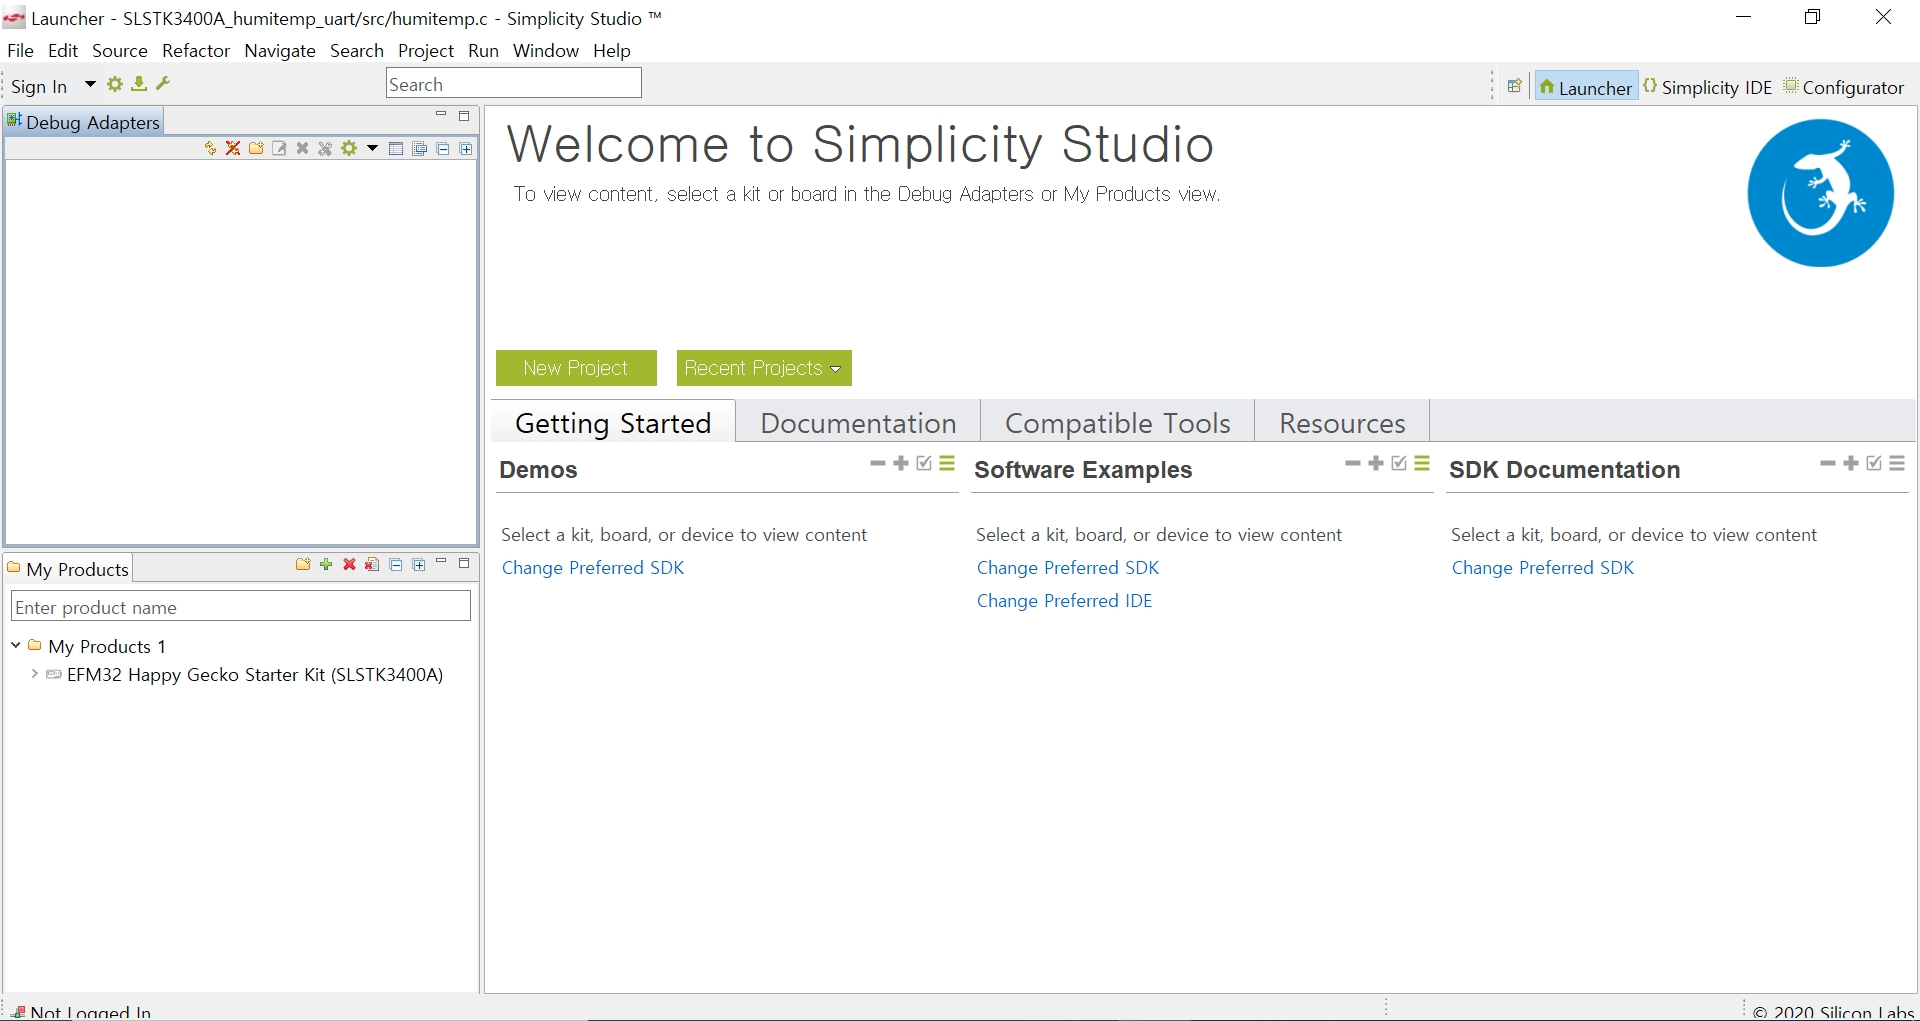Click gray X delete icon in Debug Adapters

302,148
